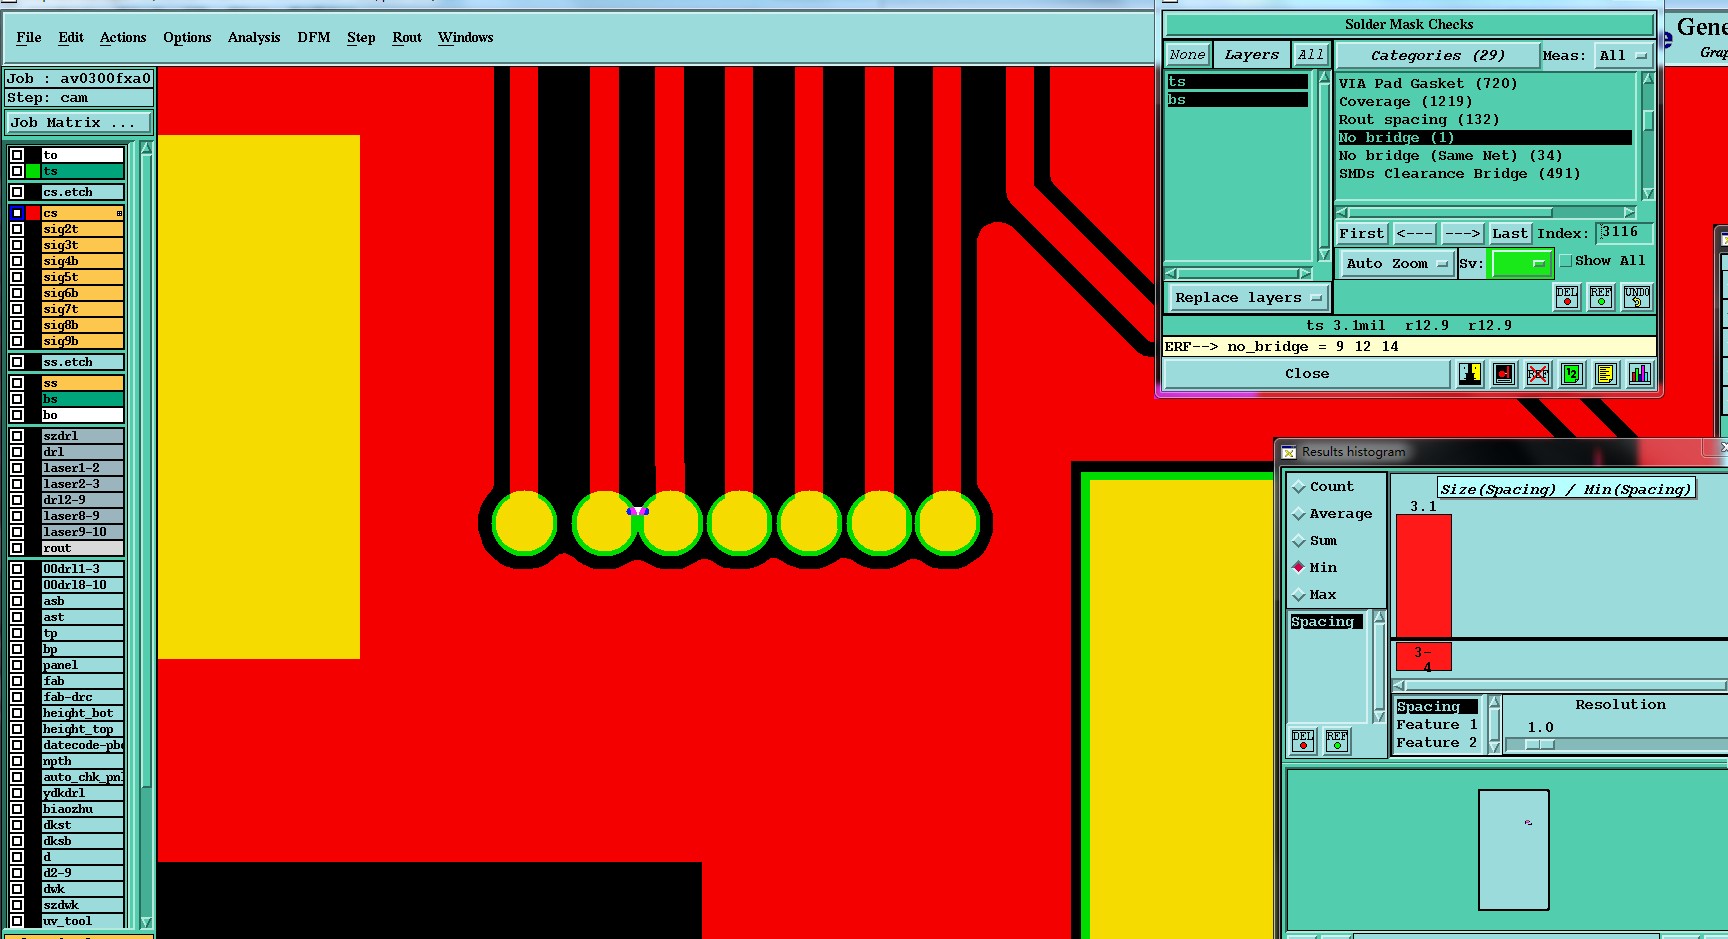
Task: Select the Count radio option
Action: coord(1299,487)
